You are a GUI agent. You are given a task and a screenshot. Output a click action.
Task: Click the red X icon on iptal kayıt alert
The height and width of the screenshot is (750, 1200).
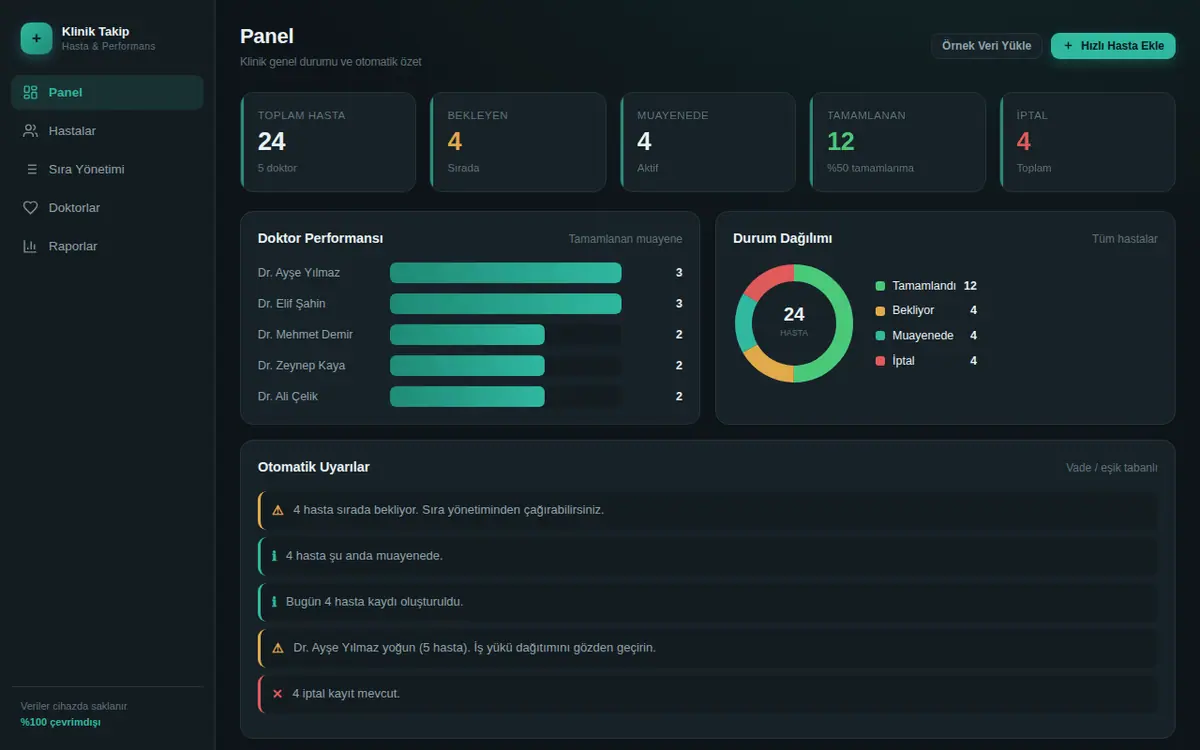coord(278,694)
